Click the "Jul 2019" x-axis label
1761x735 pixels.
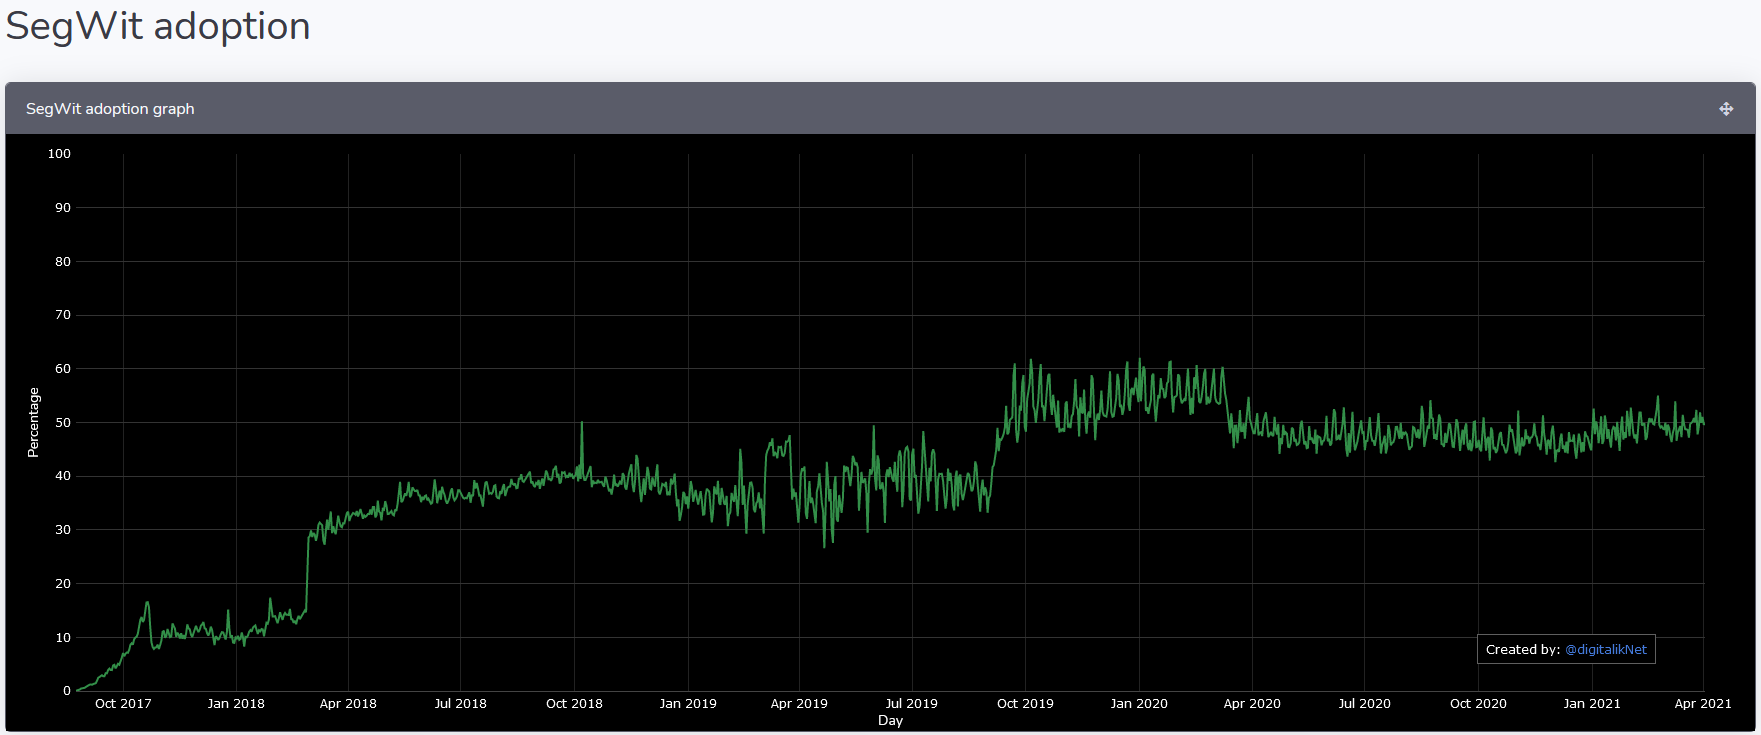tap(912, 704)
